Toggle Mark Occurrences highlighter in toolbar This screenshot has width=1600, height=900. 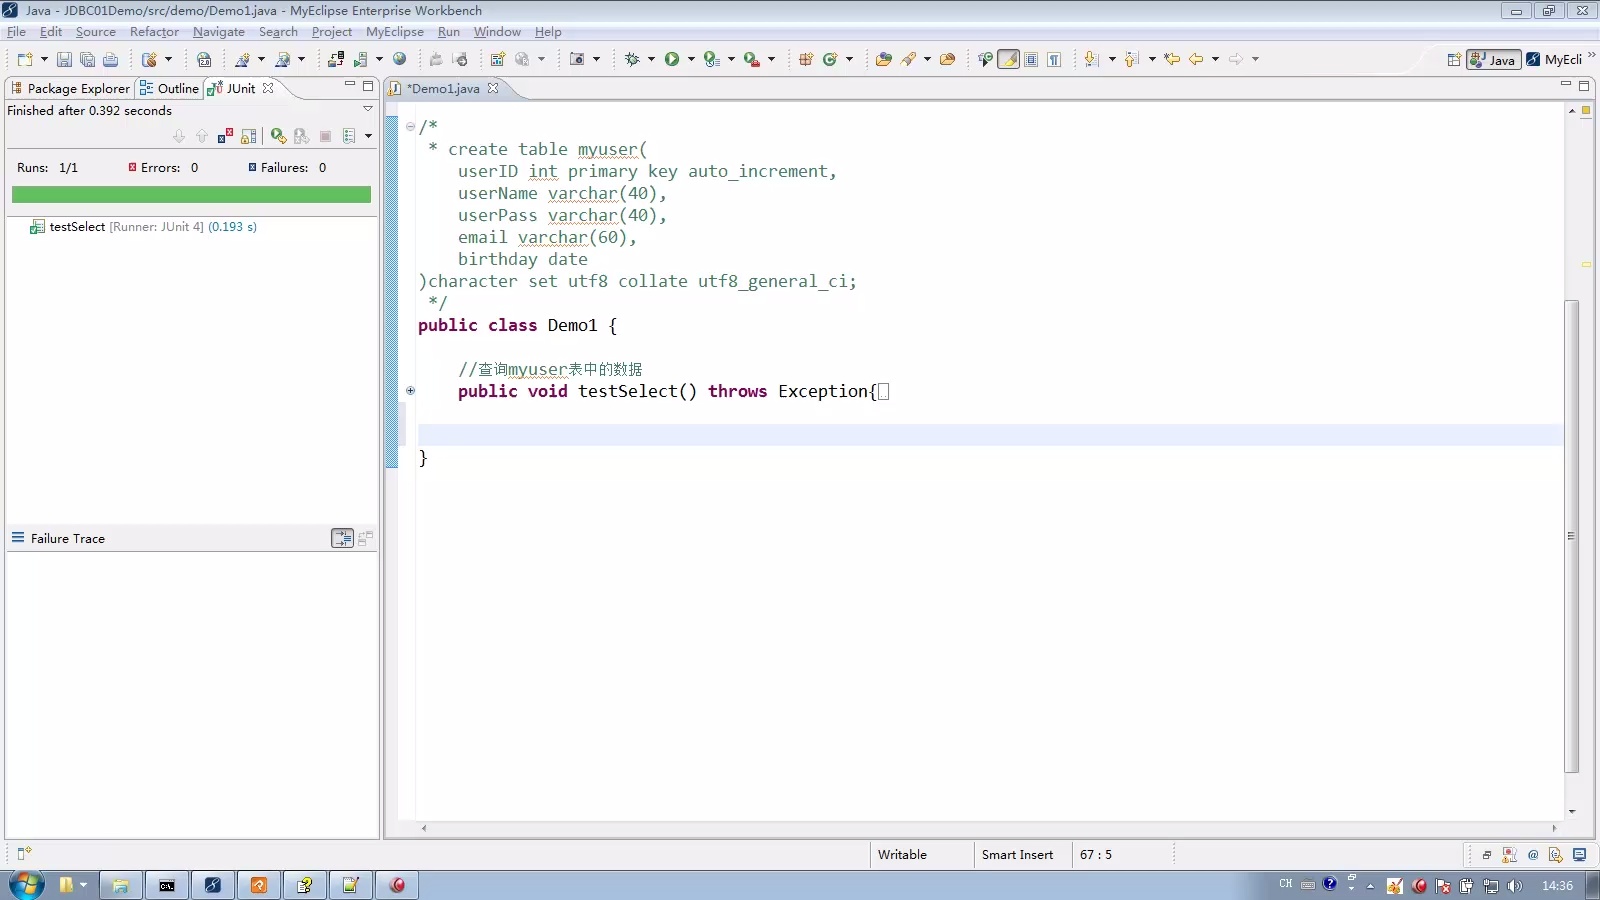pos(1009,60)
